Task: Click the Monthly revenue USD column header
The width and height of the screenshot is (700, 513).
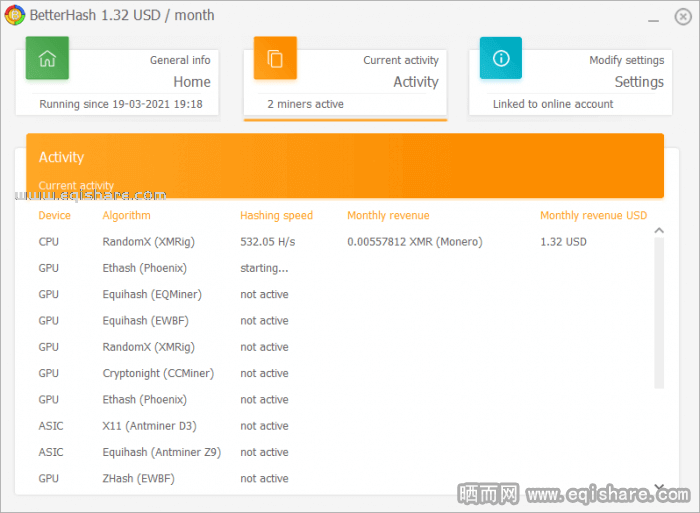Action: pyautogui.click(x=593, y=215)
